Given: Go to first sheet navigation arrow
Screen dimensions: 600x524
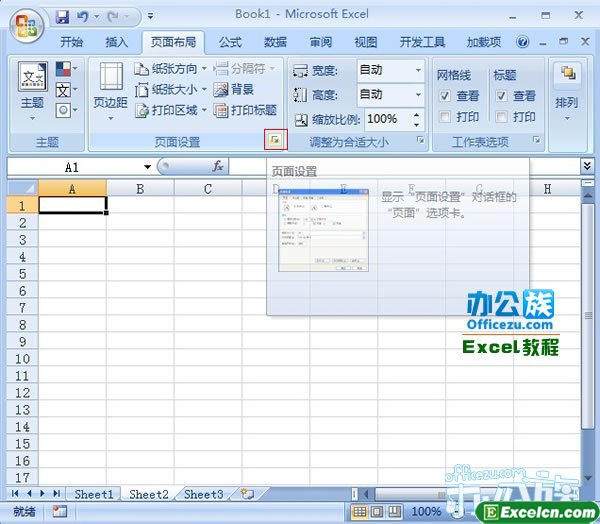Looking at the screenshot, I should coord(15,493).
